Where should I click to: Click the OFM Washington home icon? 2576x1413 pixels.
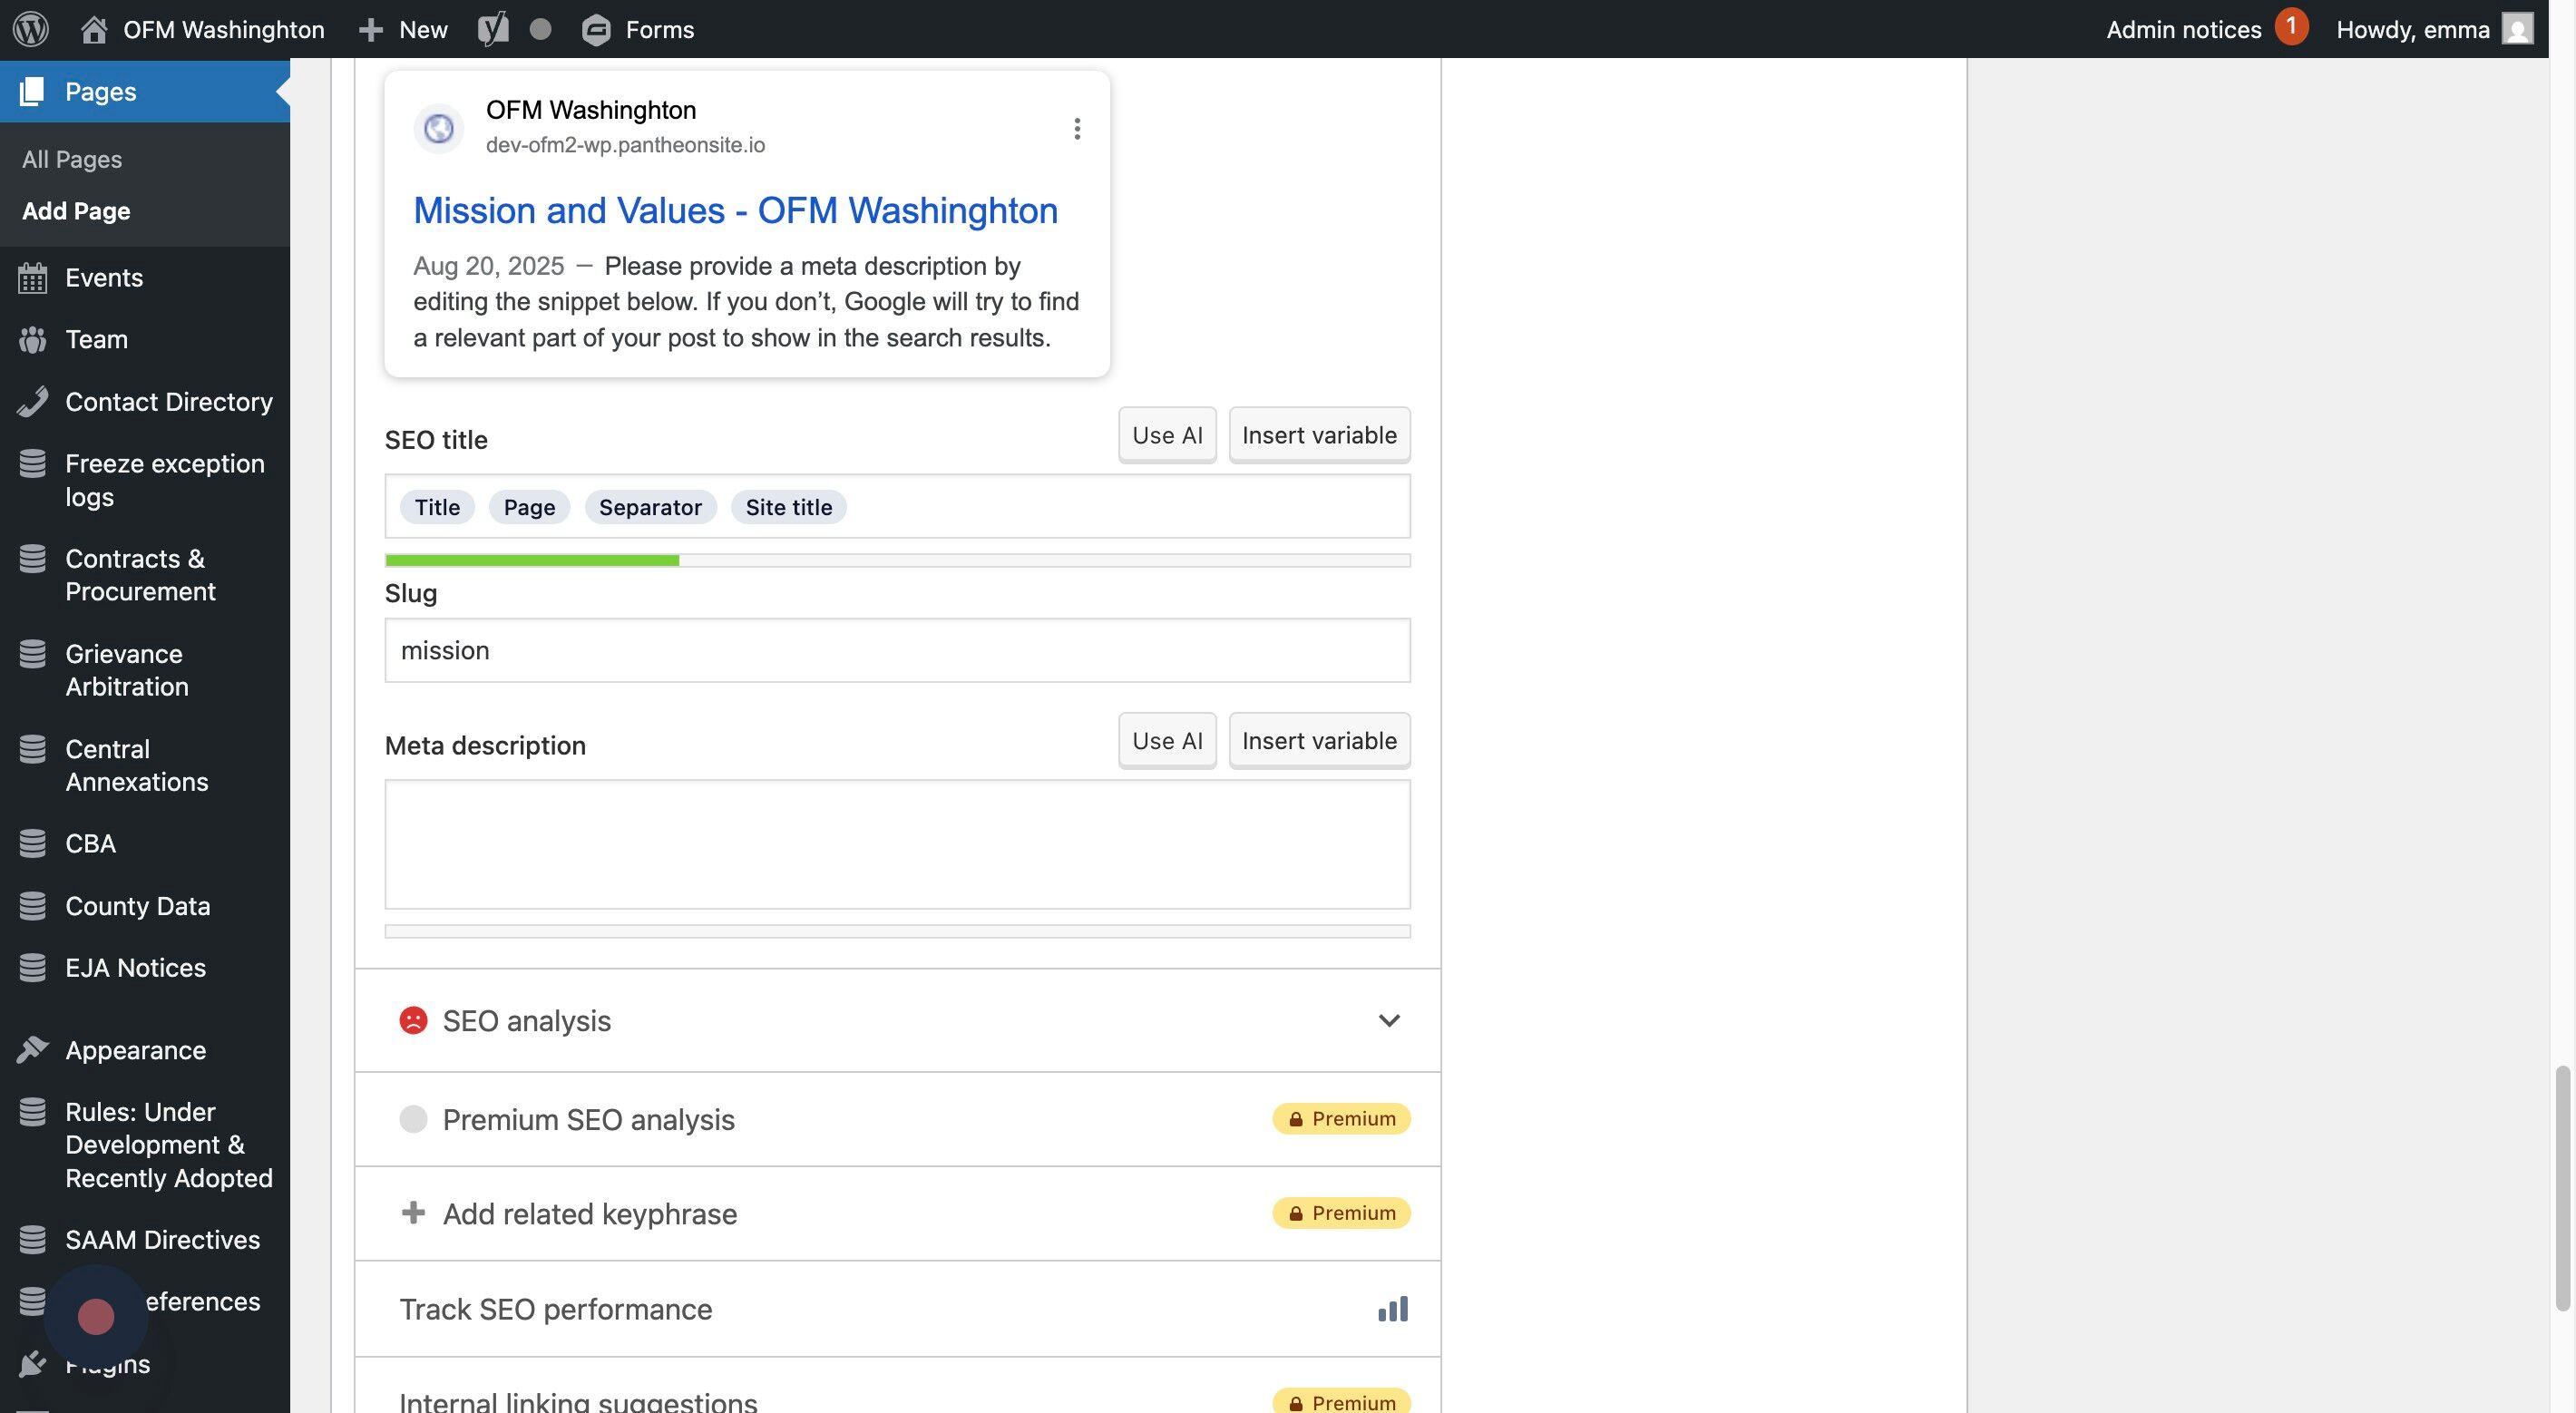click(94, 29)
